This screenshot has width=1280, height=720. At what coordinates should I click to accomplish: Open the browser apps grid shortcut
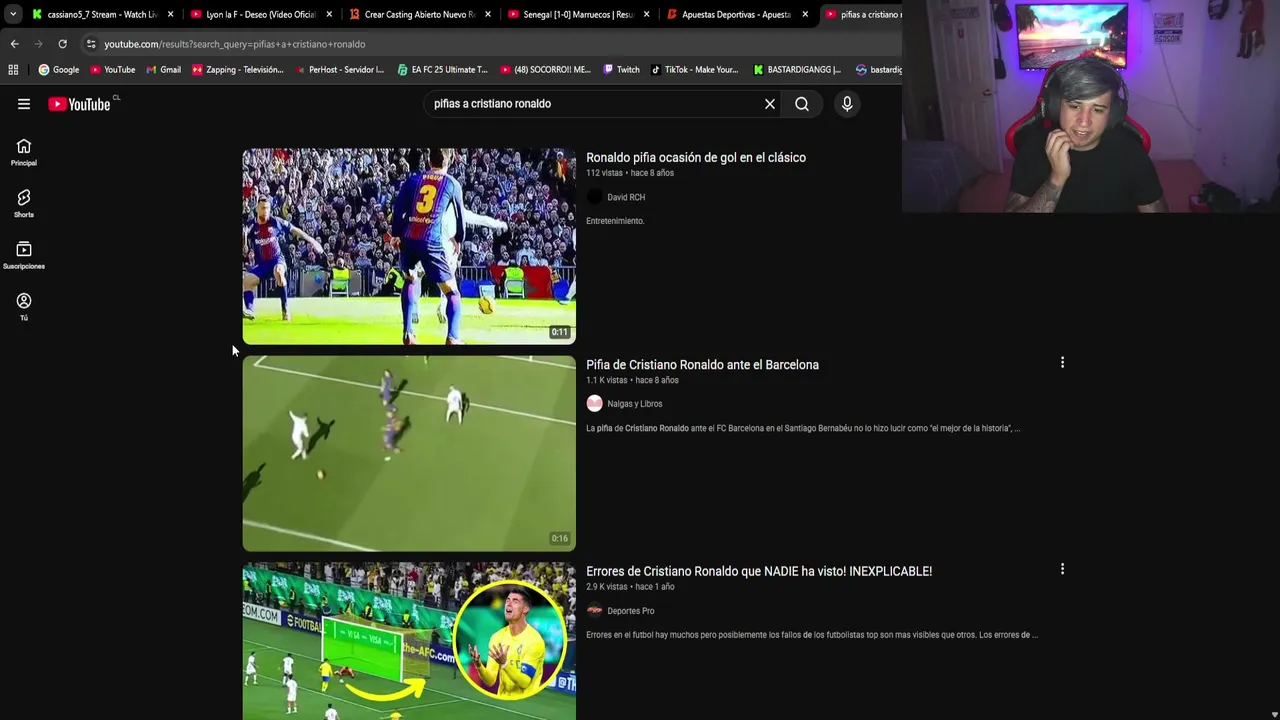13,70
